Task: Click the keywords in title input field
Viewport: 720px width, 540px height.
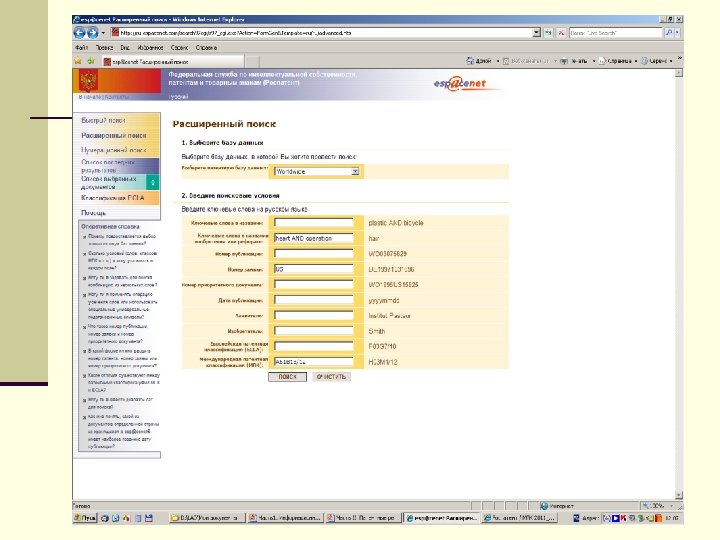Action: click(x=314, y=223)
